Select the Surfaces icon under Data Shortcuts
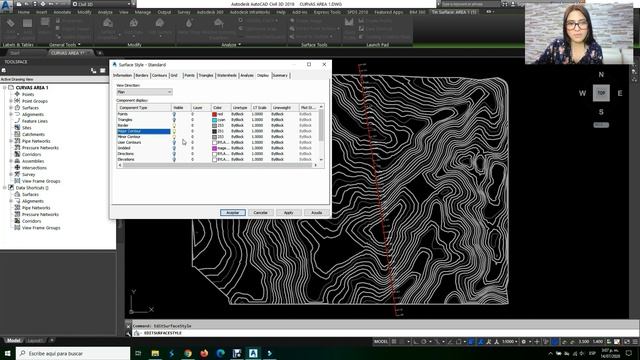The height and width of the screenshot is (360, 640). pyautogui.click(x=17, y=194)
